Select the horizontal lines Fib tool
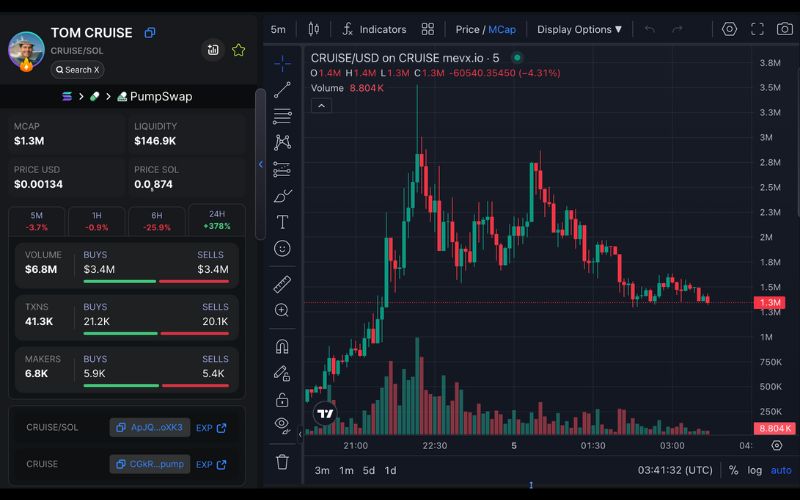Screen dimensions: 800x500 pyautogui.click(x=282, y=116)
